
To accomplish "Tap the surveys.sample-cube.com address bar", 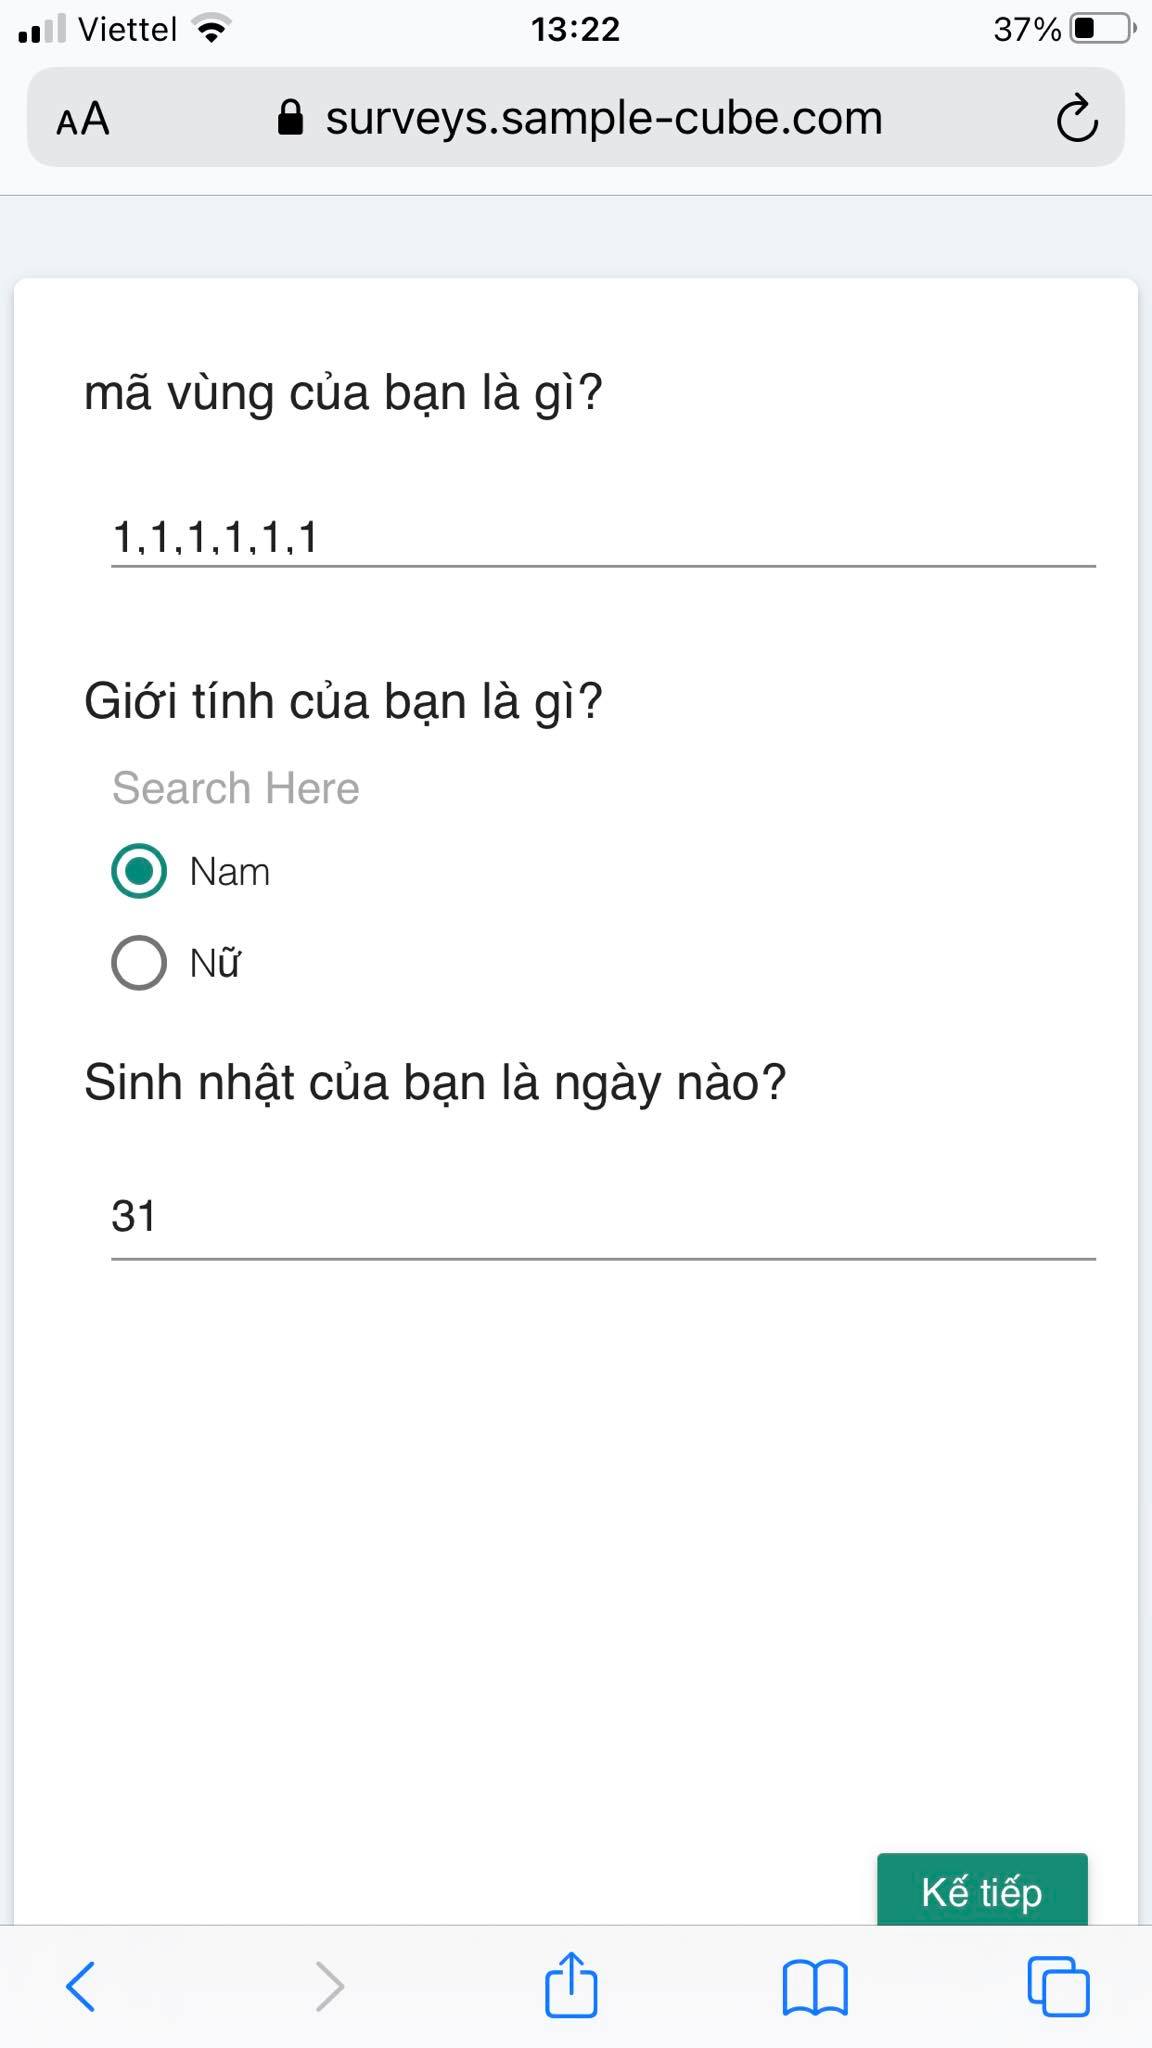I will point(603,118).
